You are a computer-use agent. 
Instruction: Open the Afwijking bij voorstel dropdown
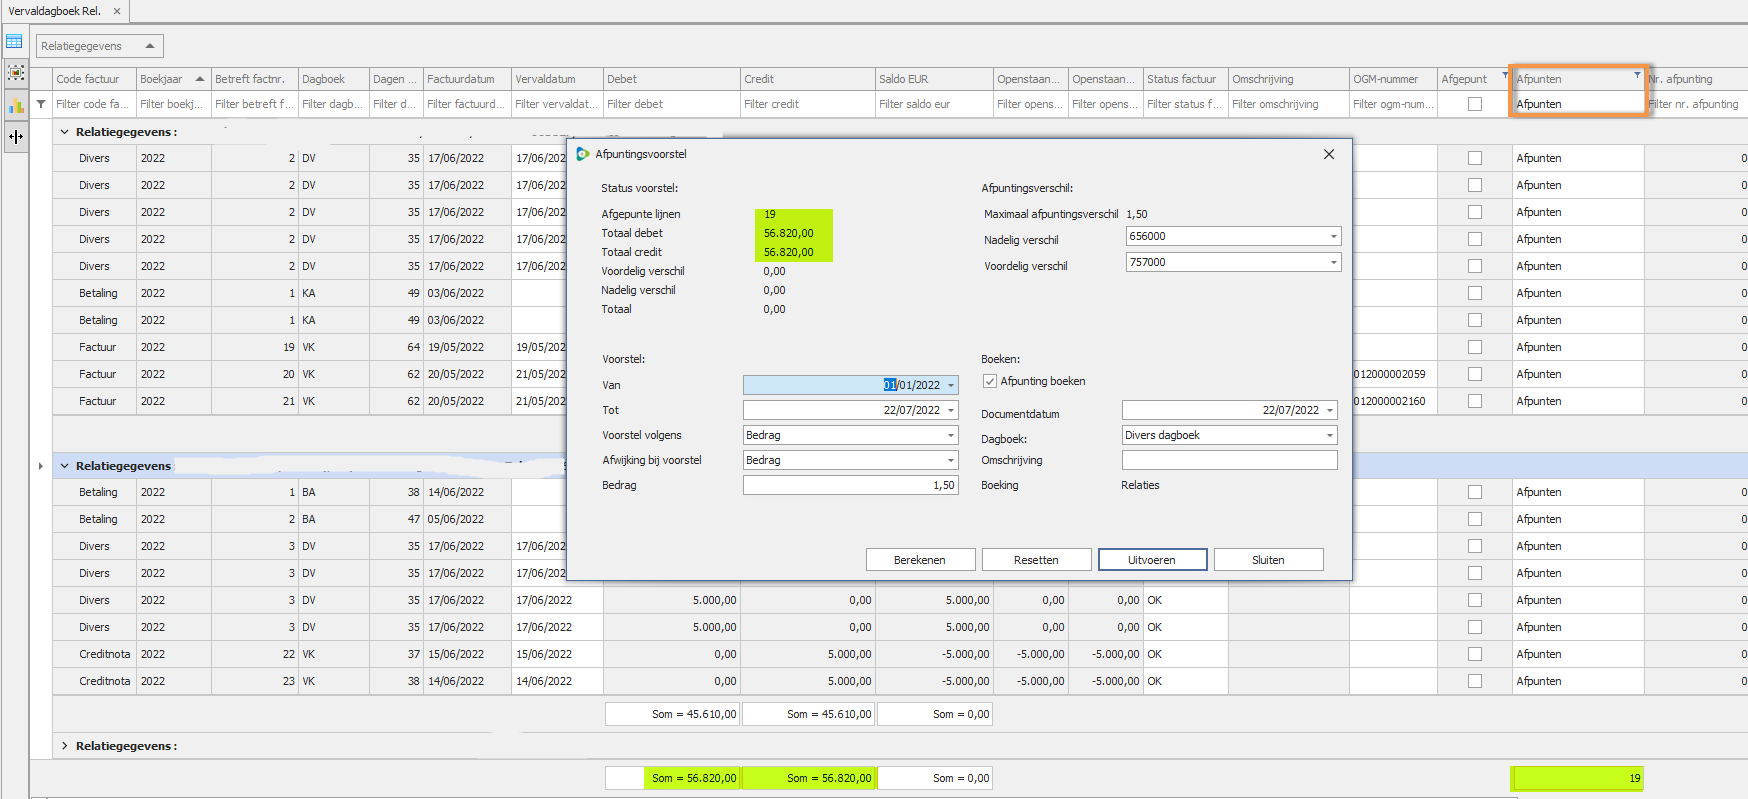[x=951, y=460]
